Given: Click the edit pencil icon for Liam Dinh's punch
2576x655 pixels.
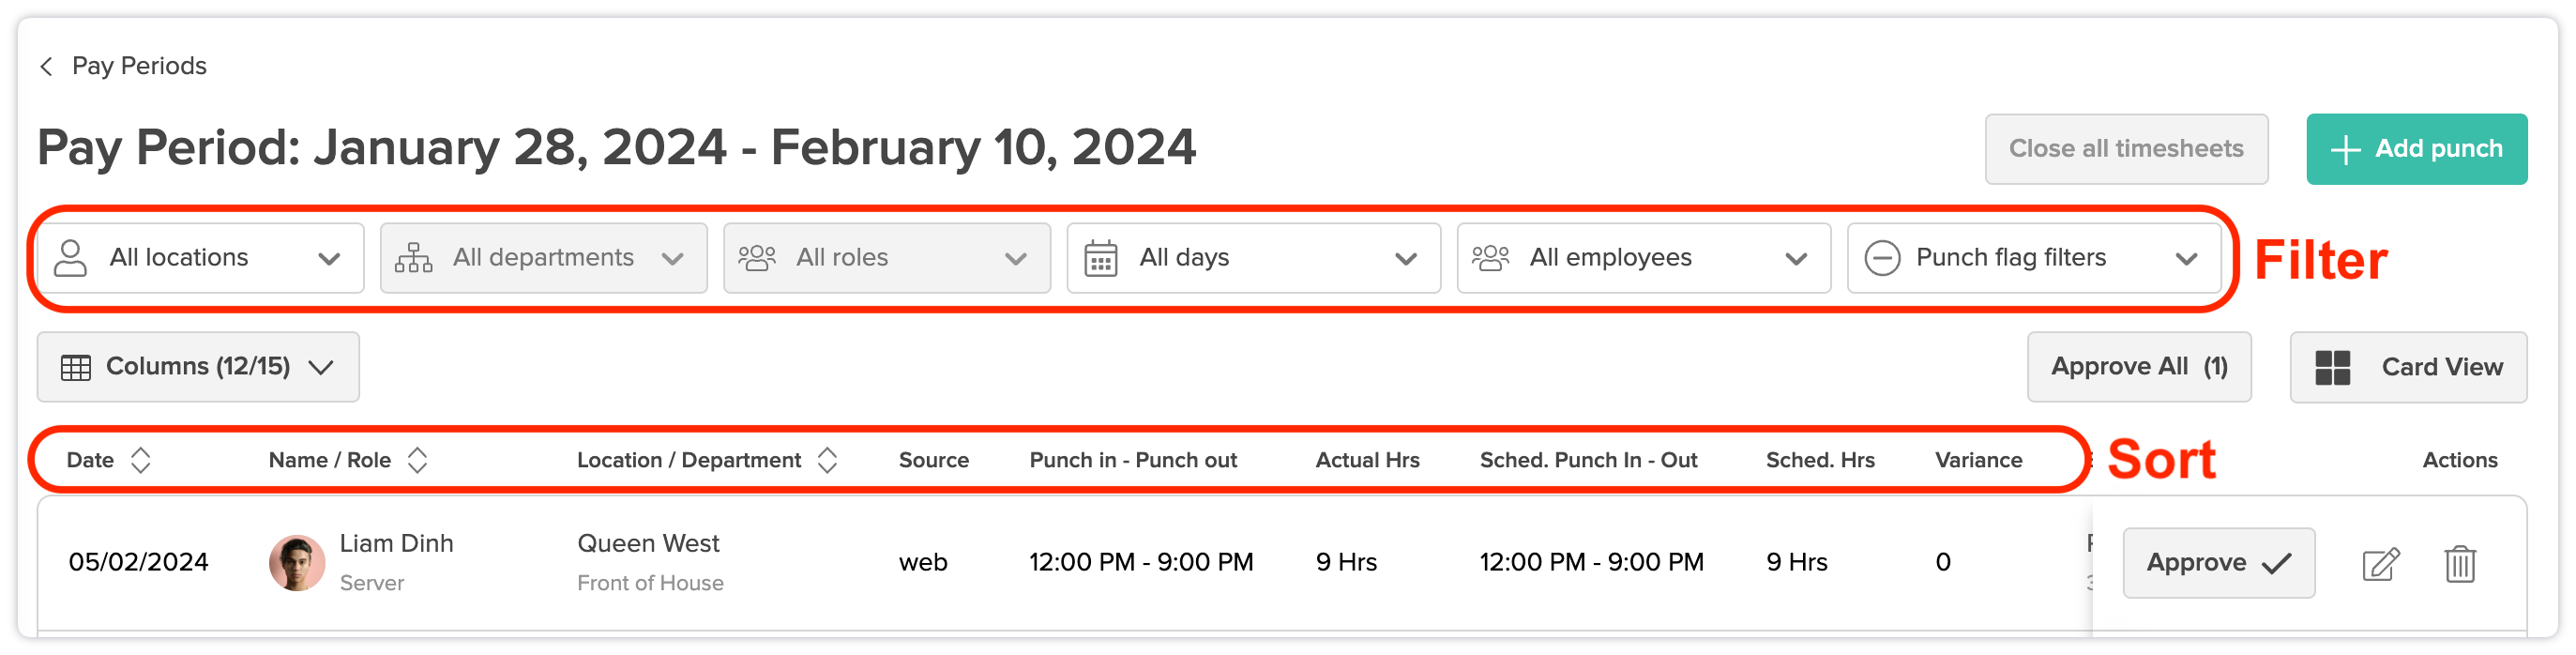Looking at the screenshot, I should tap(2380, 563).
